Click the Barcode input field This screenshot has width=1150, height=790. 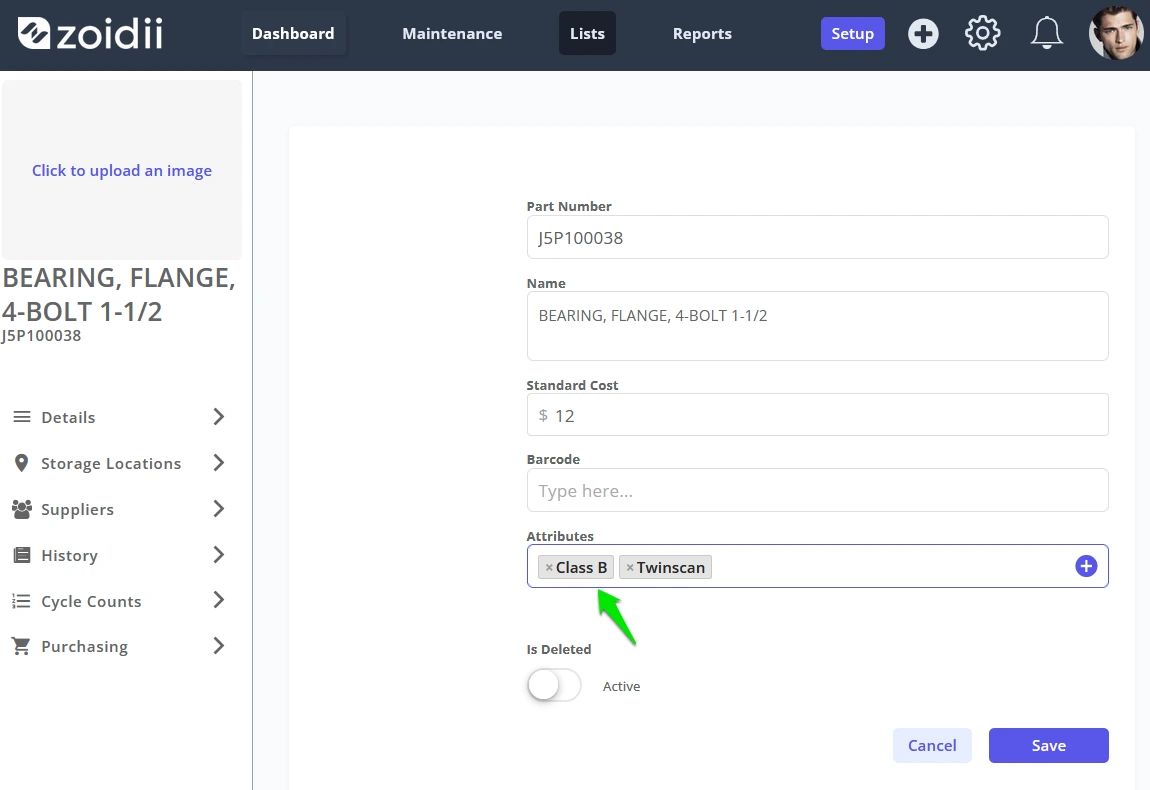pyautogui.click(x=817, y=490)
